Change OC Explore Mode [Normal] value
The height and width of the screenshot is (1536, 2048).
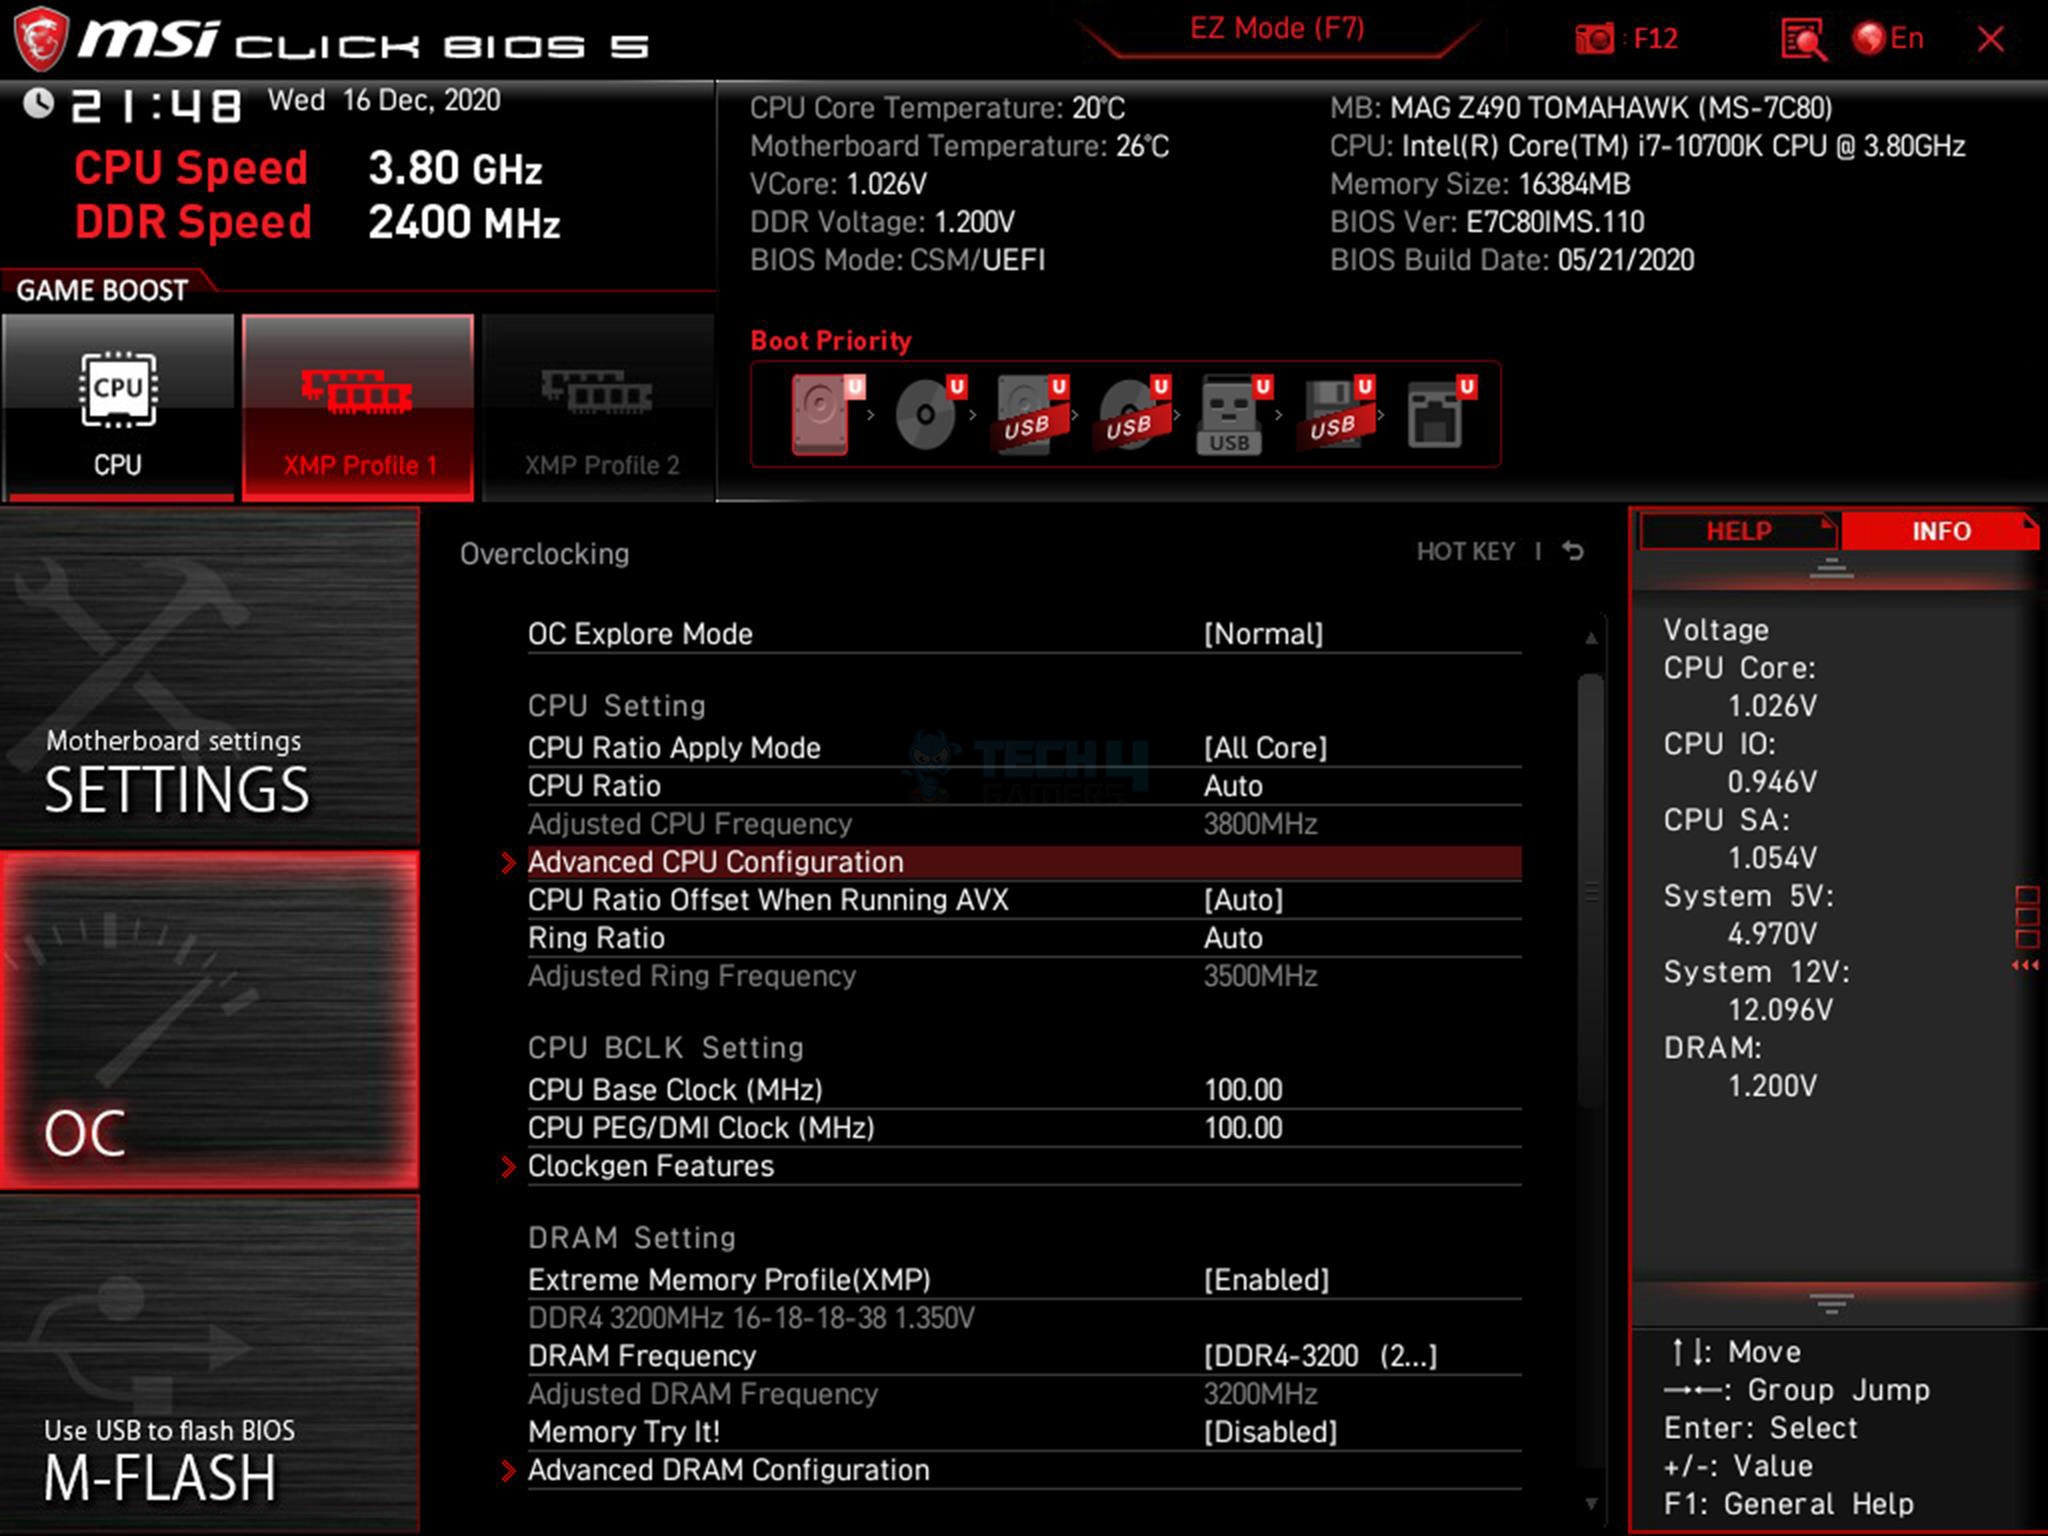pyautogui.click(x=1263, y=634)
